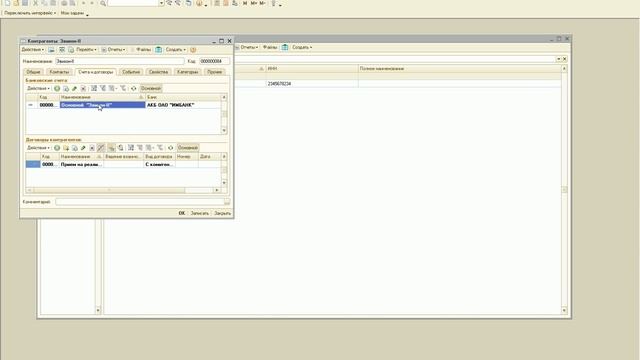Switch to the Контакты tab
640x360 pixels.
coord(59,72)
